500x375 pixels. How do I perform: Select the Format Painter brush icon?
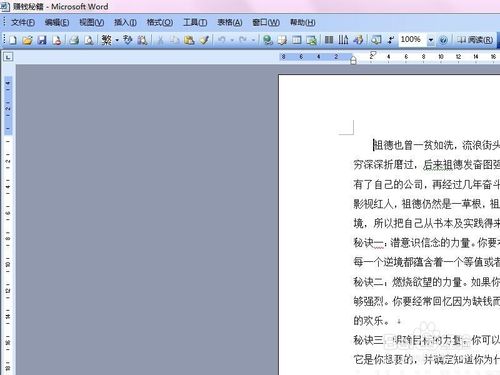[x=204, y=40]
